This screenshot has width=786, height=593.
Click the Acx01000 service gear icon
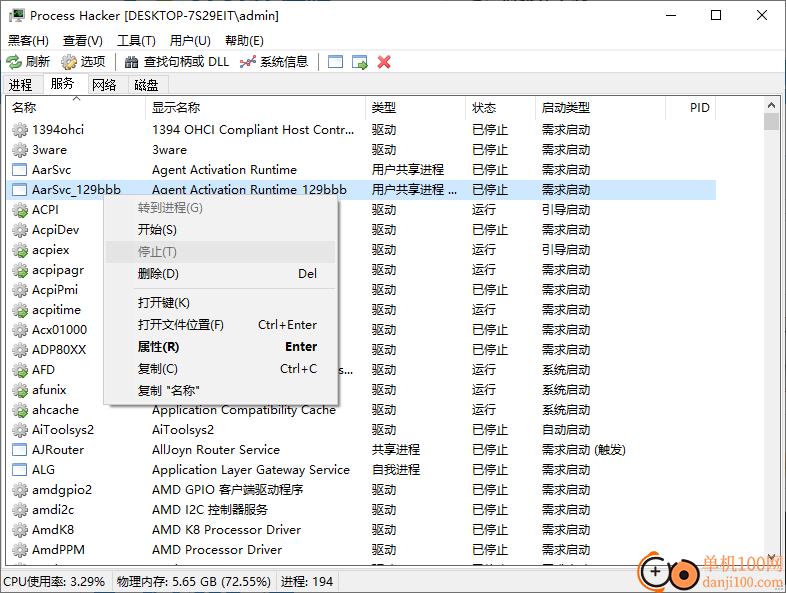pos(20,330)
